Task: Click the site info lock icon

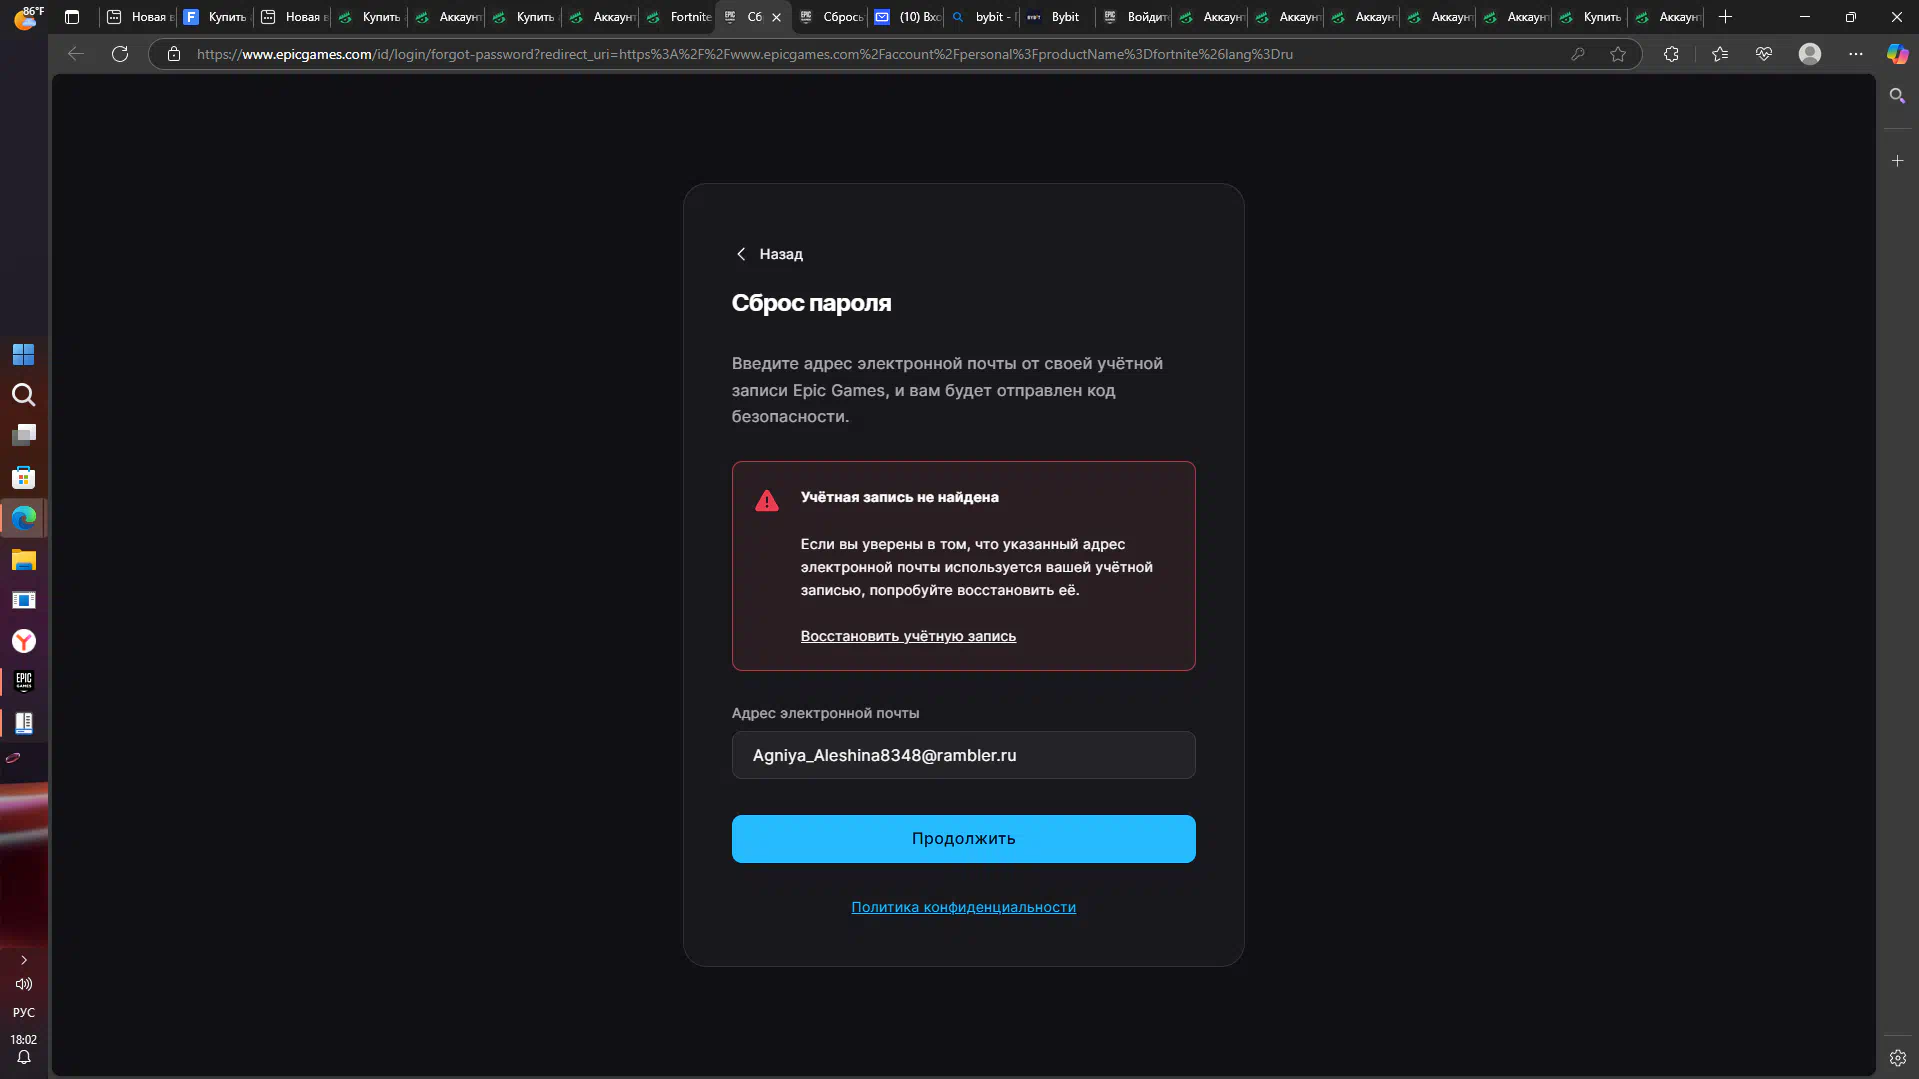Action: pos(174,54)
